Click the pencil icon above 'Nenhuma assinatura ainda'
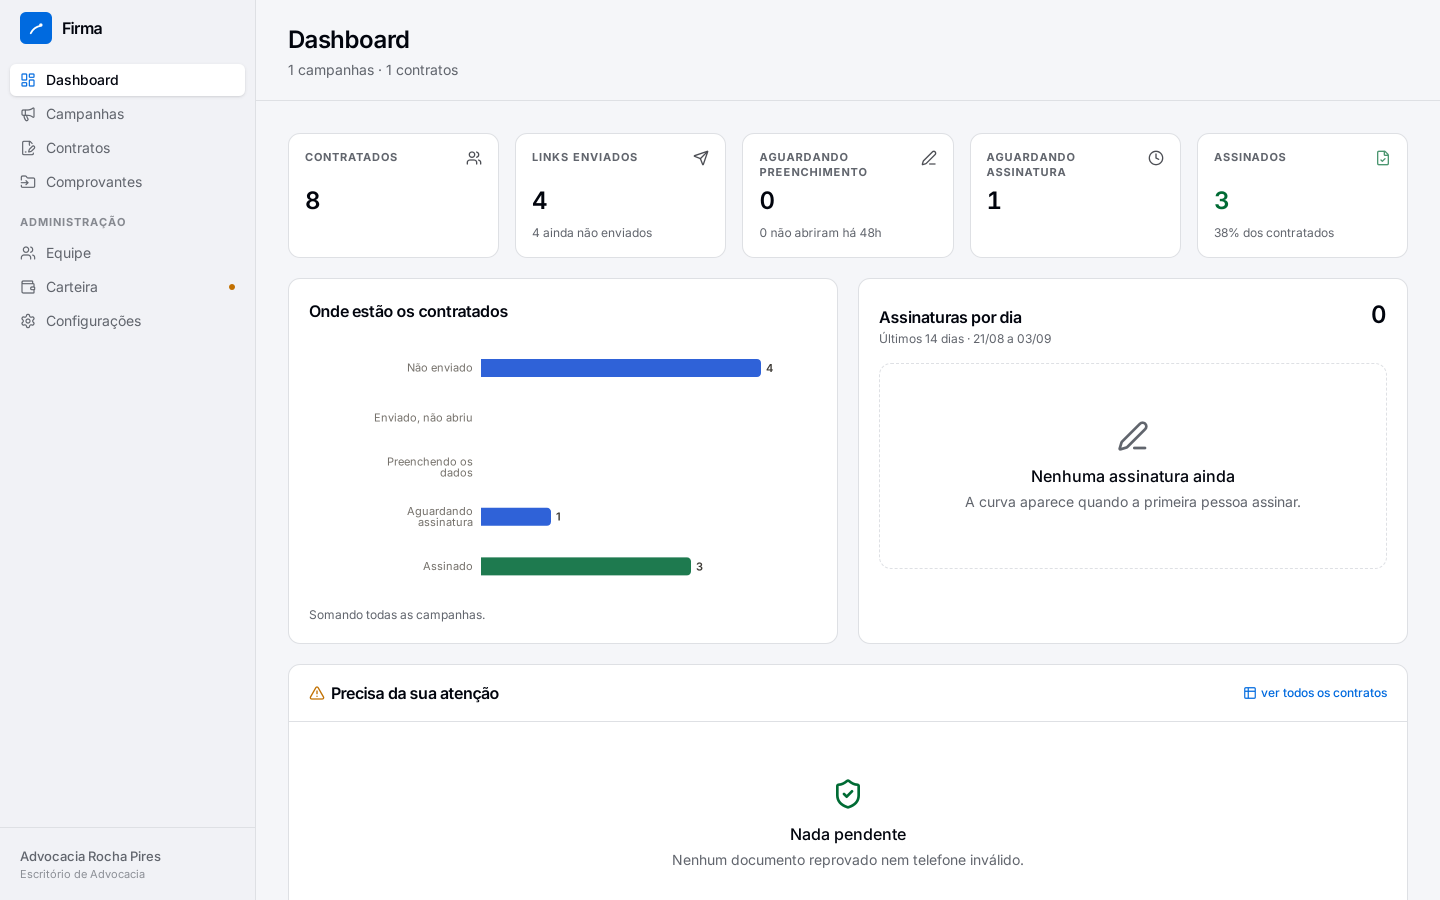 point(1133,436)
